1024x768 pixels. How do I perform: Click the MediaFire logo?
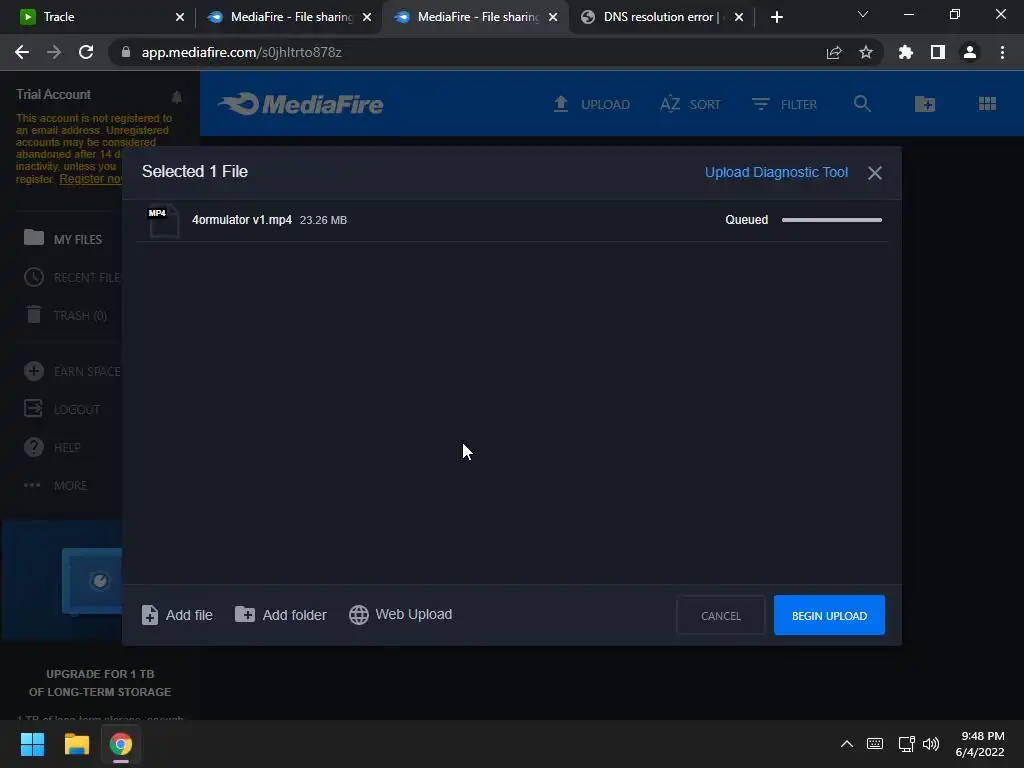tap(300, 104)
